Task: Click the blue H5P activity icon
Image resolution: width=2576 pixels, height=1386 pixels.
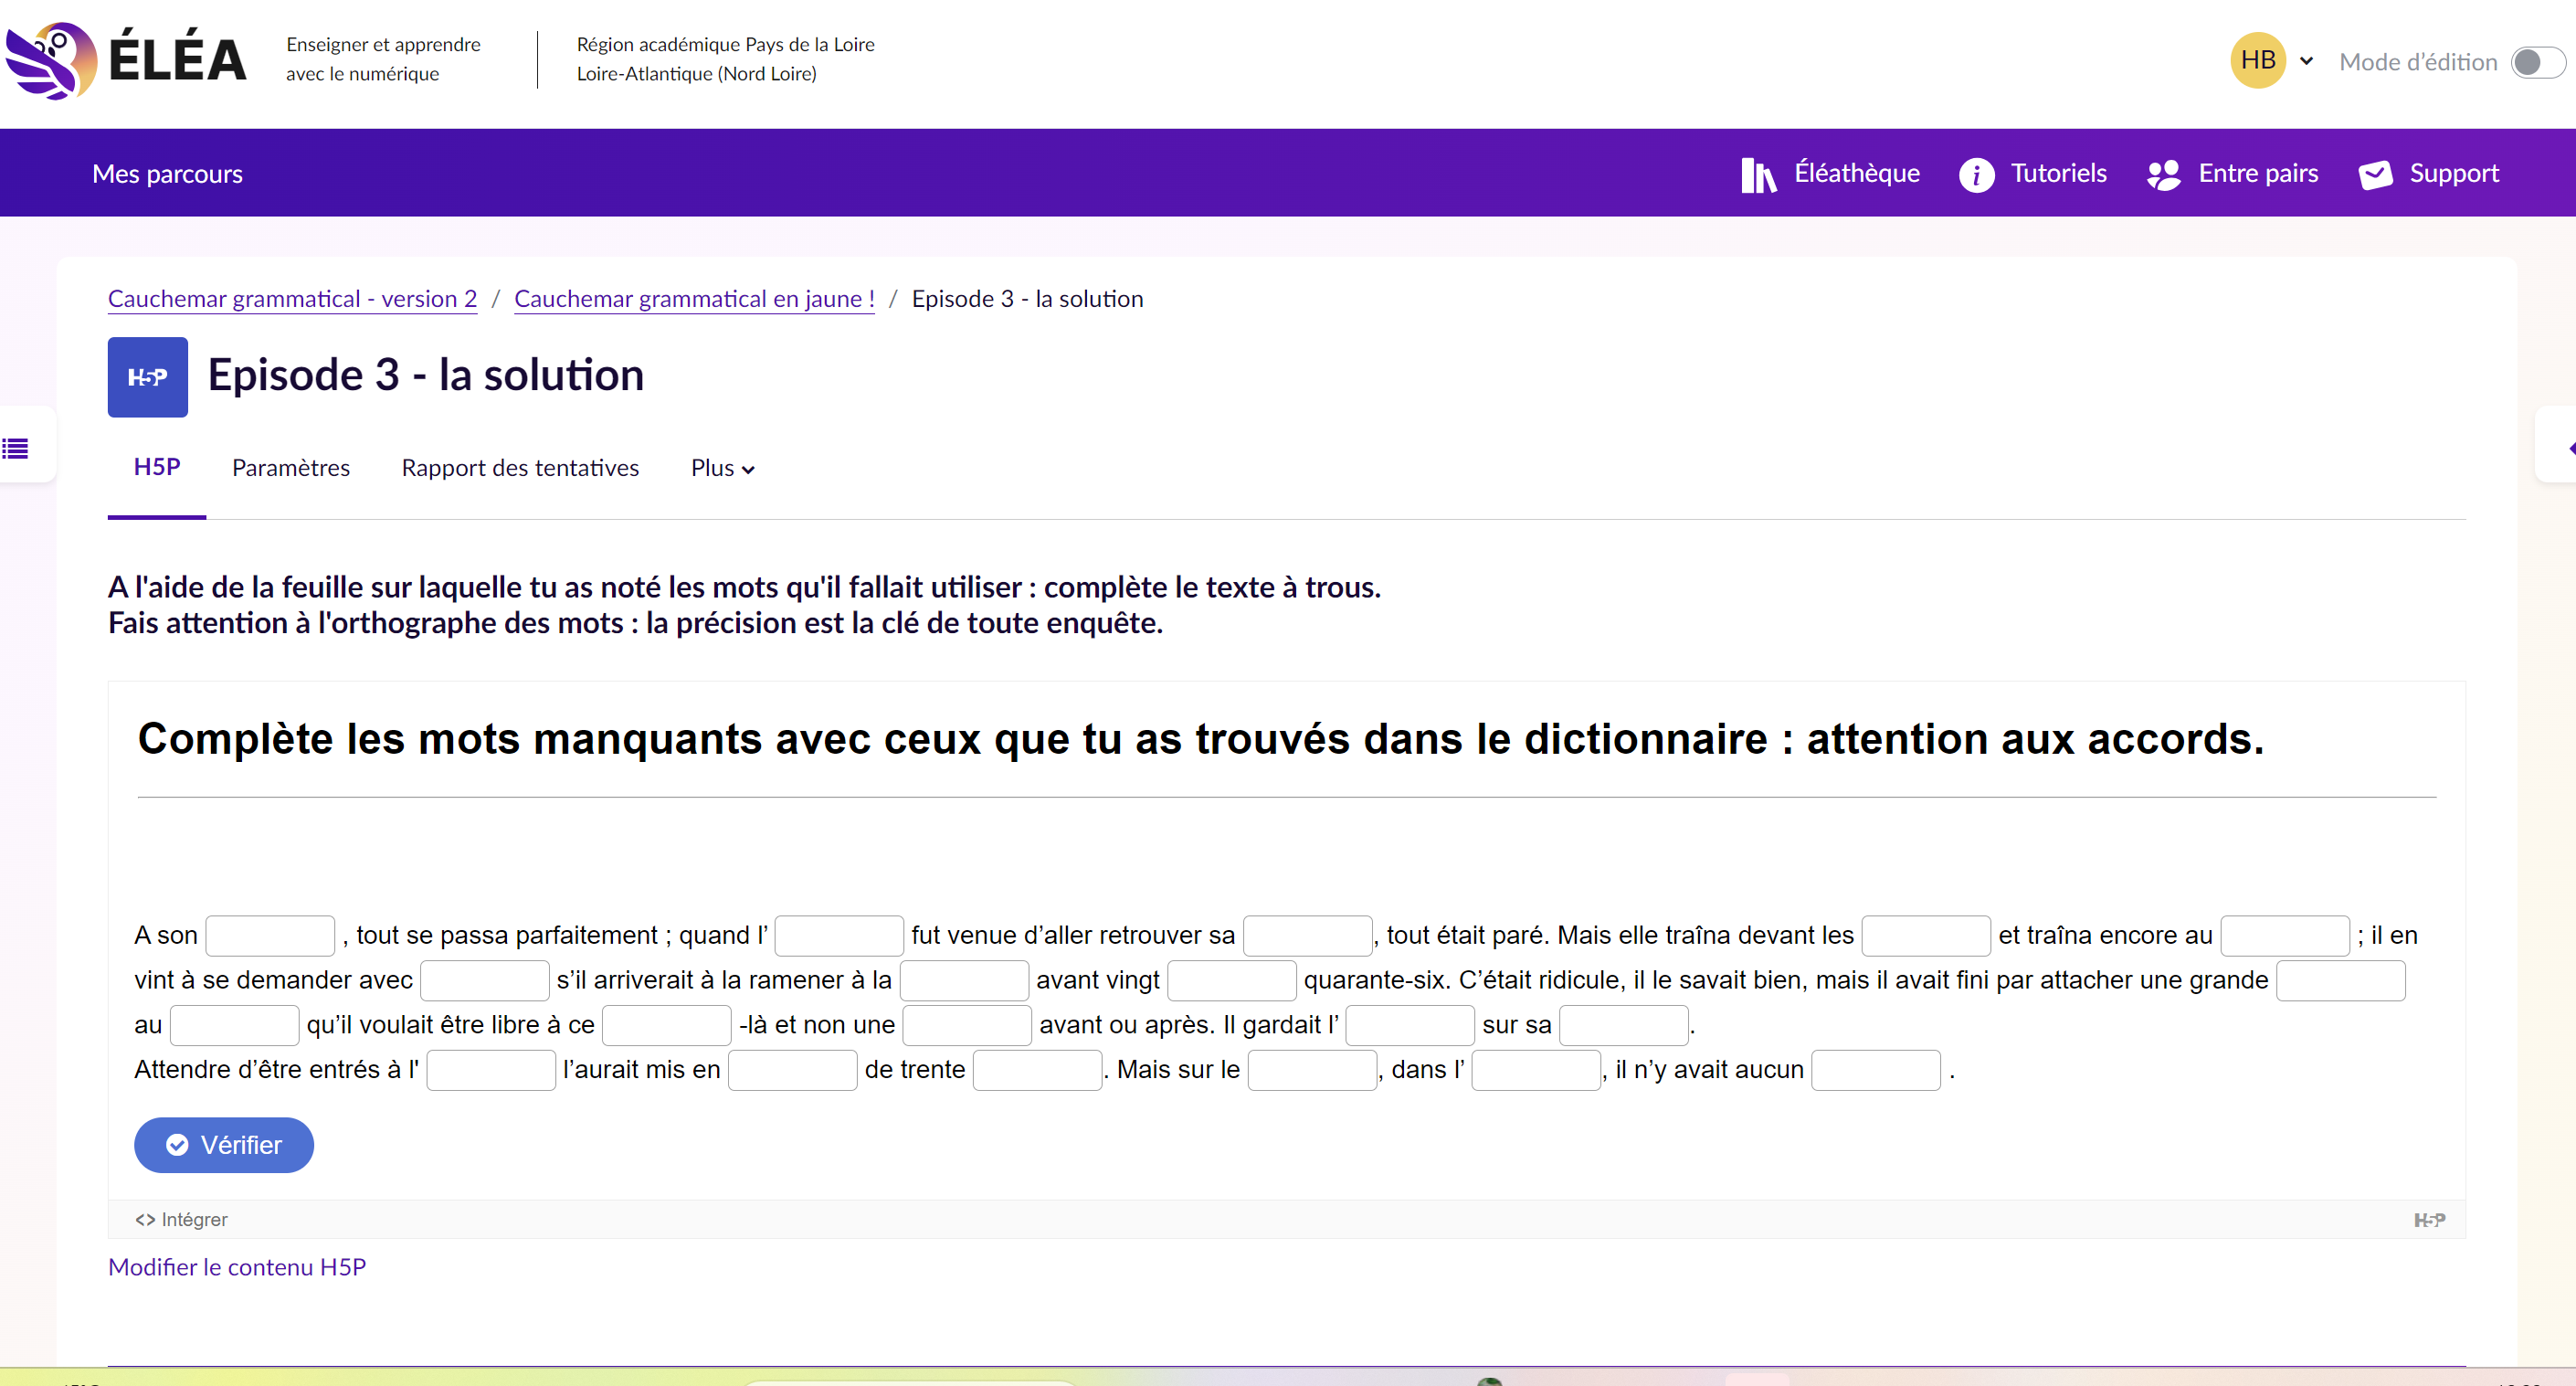Action: click(x=147, y=377)
